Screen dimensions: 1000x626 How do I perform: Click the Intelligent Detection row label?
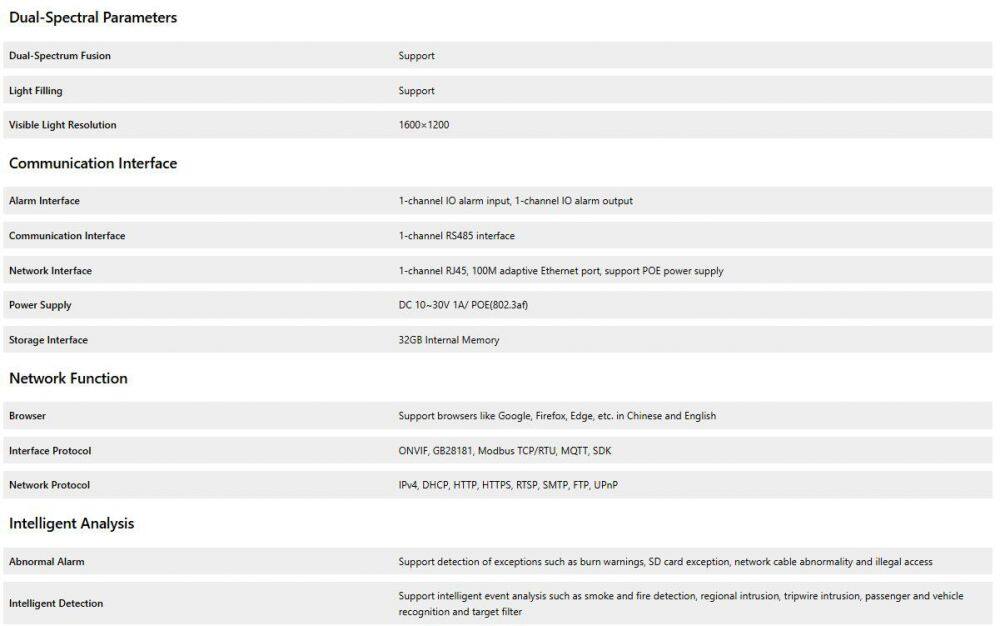pyautogui.click(x=56, y=603)
